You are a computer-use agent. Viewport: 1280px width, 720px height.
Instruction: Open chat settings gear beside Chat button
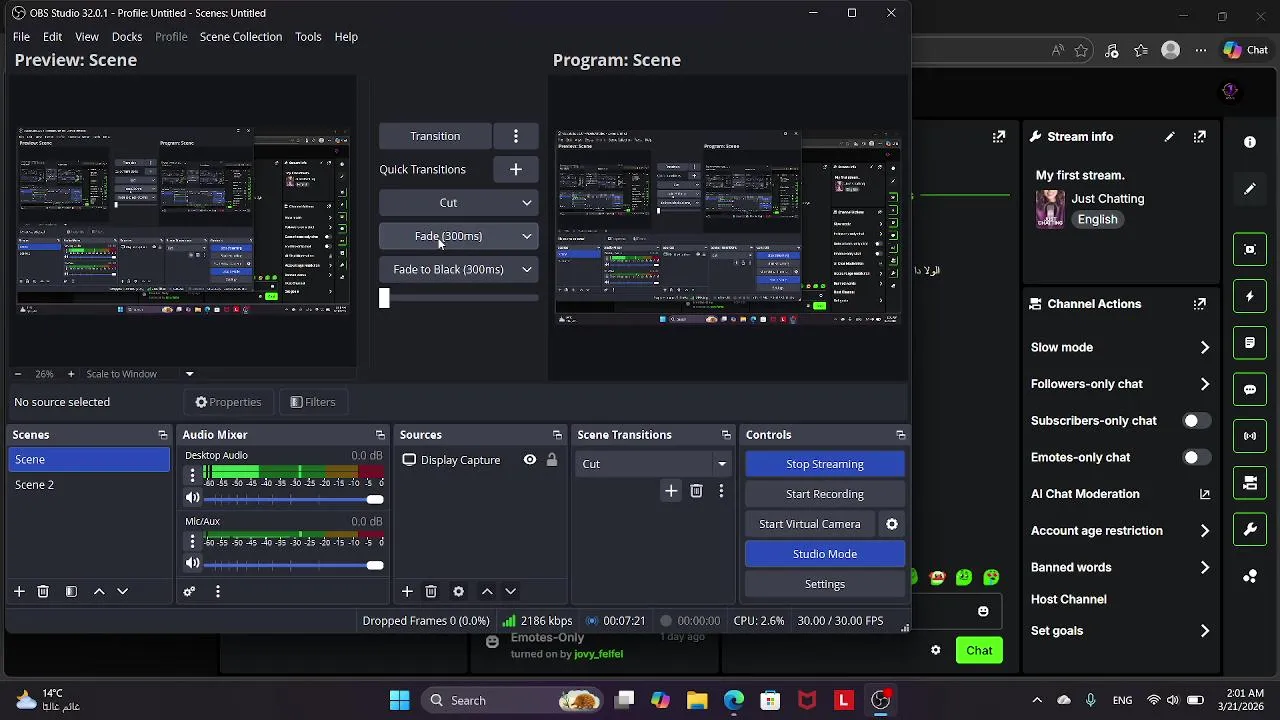tap(936, 650)
